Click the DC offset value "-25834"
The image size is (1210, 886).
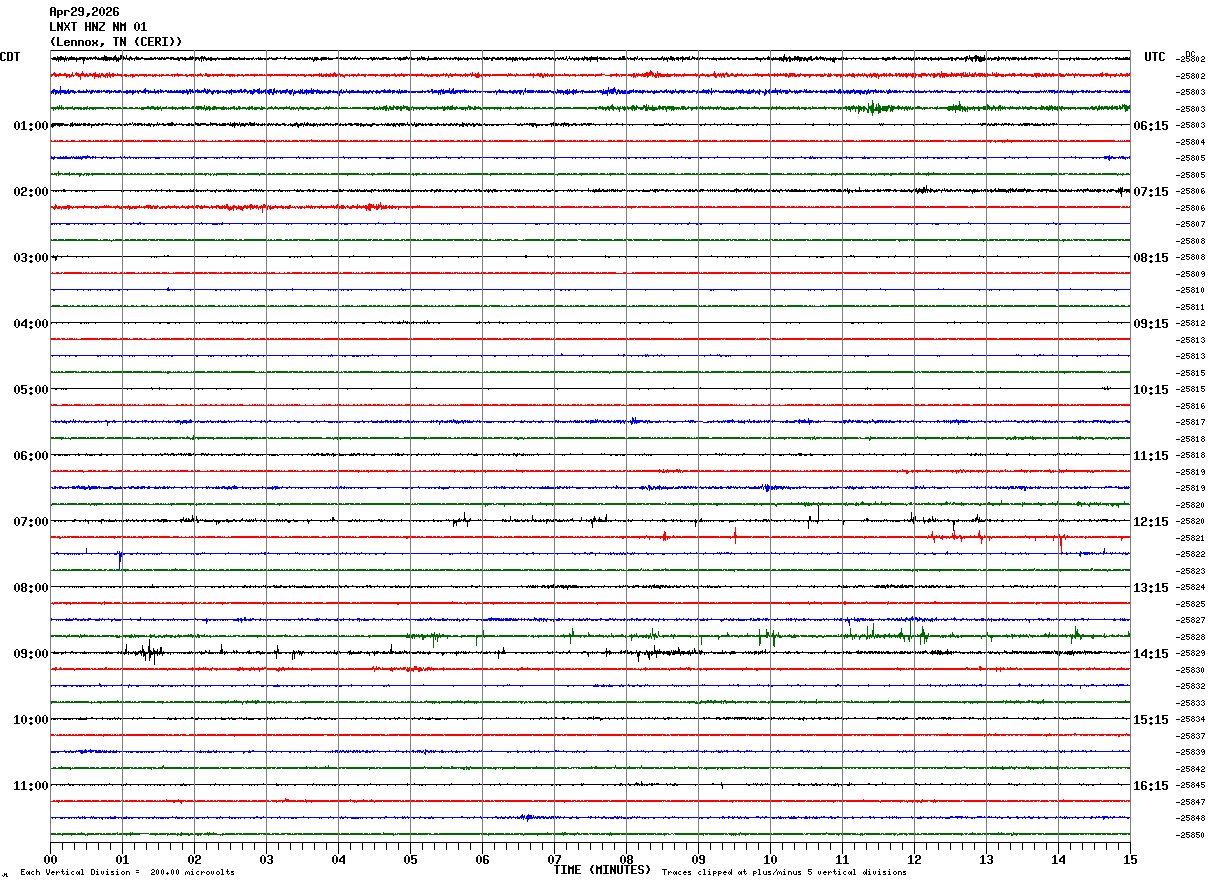click(x=1191, y=720)
